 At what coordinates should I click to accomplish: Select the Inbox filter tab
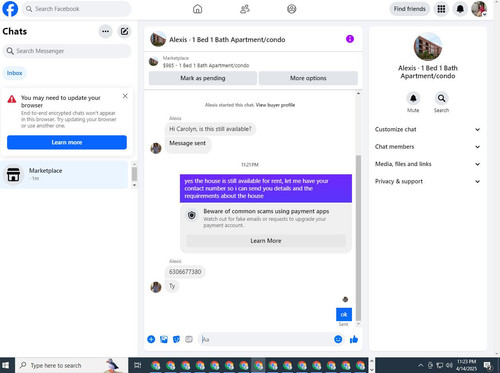(x=14, y=73)
